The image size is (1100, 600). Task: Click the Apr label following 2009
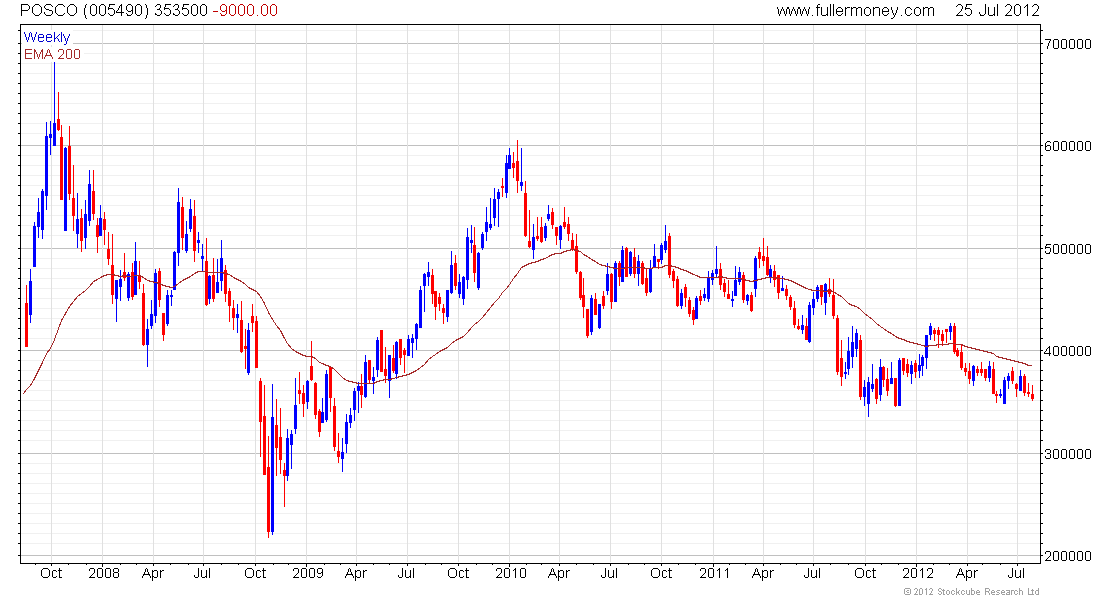[x=356, y=573]
